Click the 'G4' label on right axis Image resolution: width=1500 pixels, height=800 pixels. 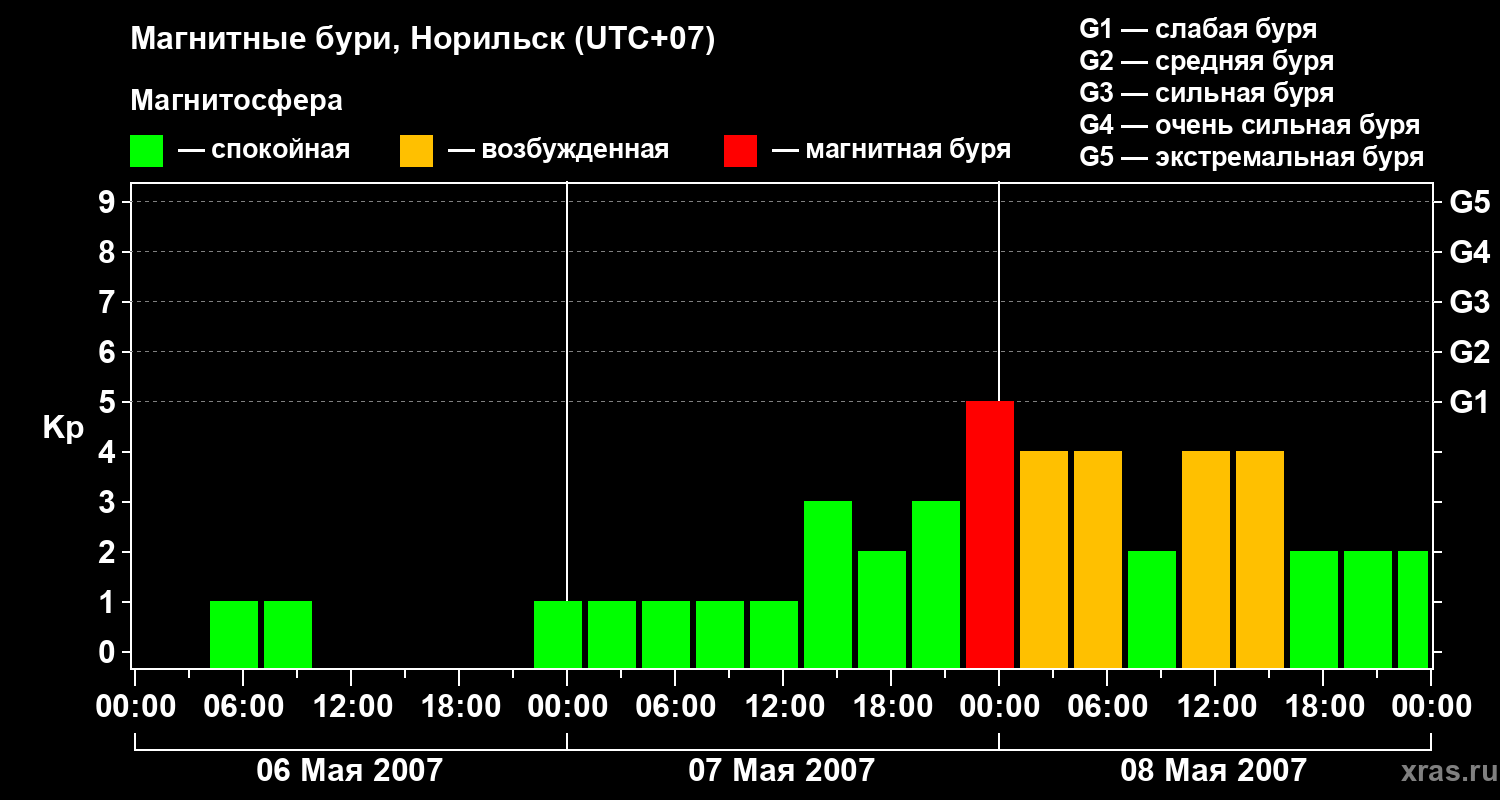coord(1470,252)
